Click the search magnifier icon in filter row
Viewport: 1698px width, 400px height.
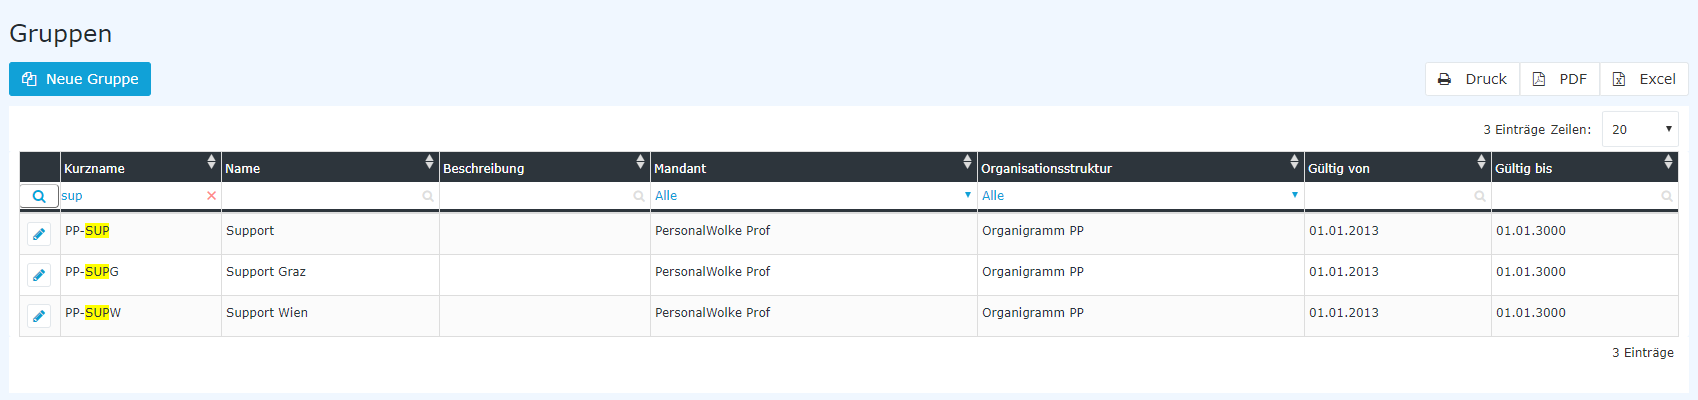click(x=39, y=196)
